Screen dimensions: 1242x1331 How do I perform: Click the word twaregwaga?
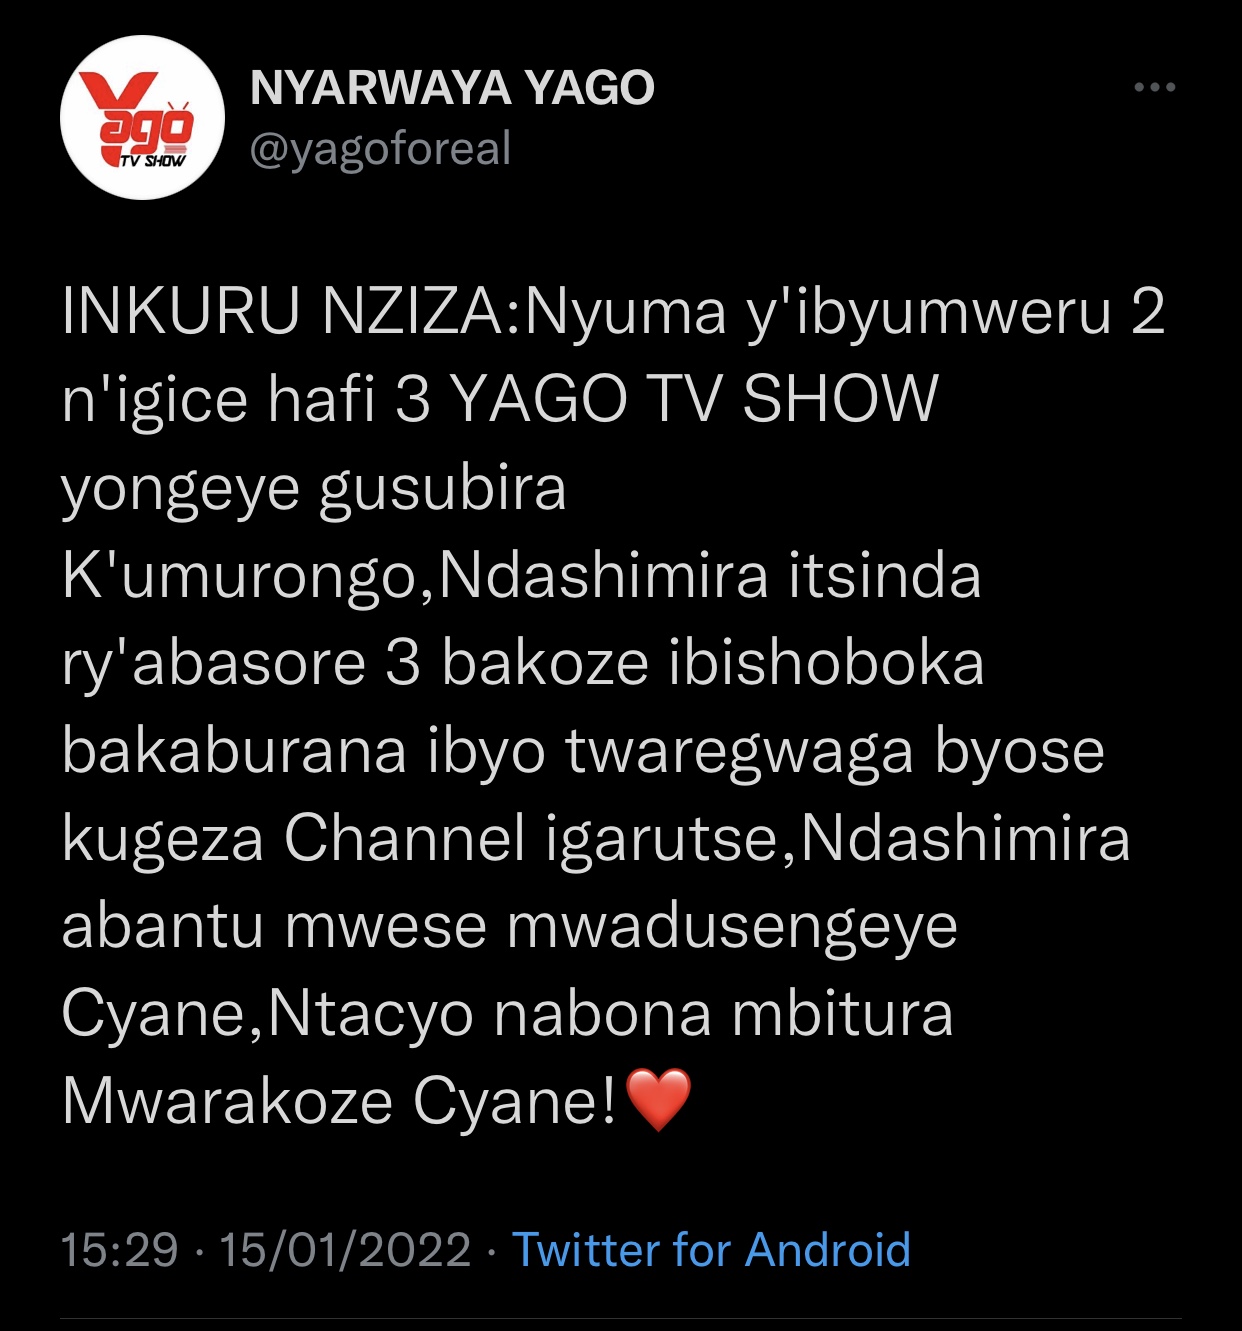click(739, 752)
